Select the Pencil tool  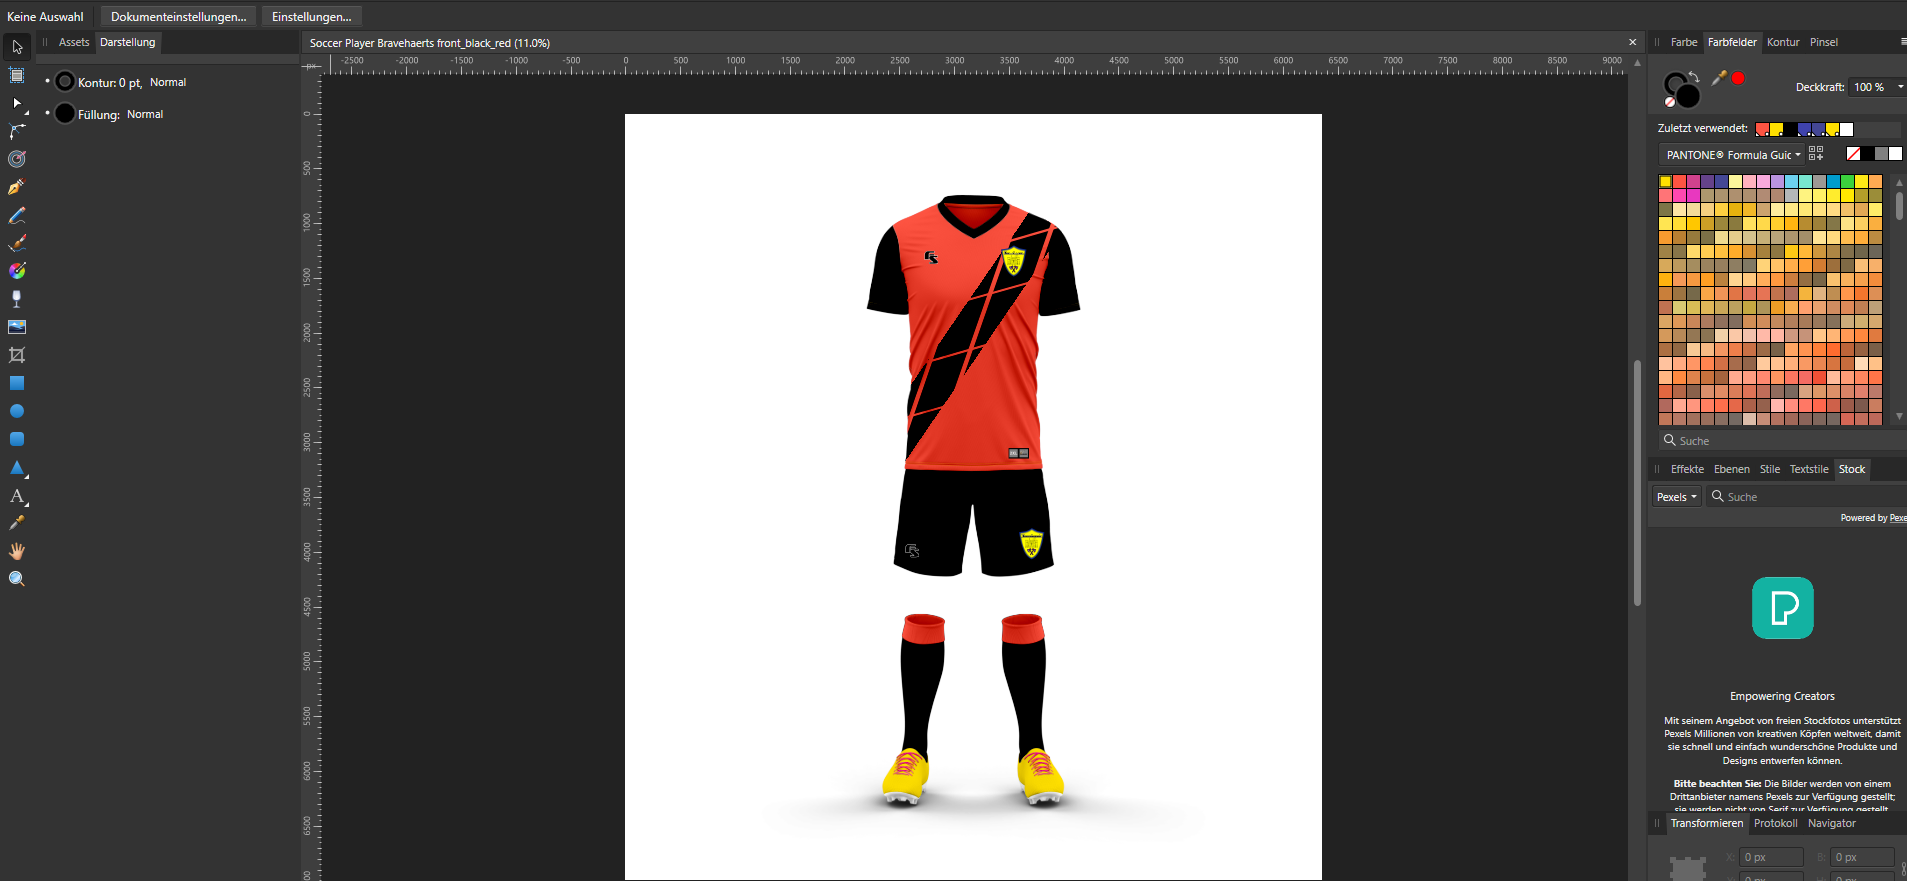17,215
